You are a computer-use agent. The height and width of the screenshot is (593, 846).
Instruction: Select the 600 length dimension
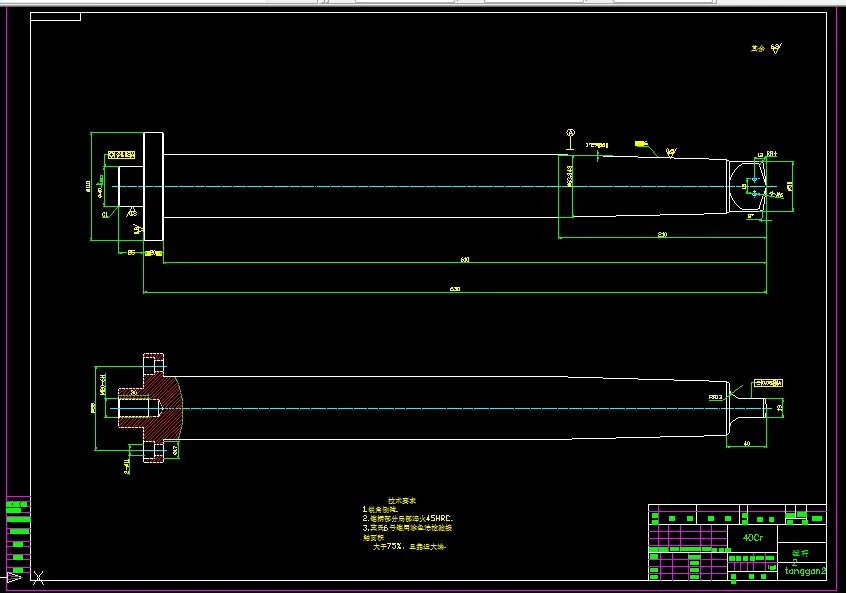point(465,260)
